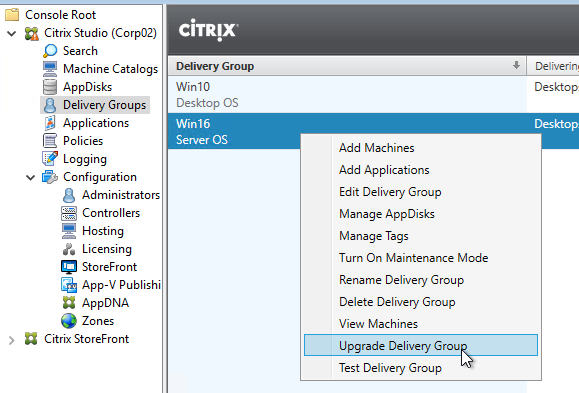Click the Console Root folder icon
This screenshot has height=393, width=579.
point(12,15)
